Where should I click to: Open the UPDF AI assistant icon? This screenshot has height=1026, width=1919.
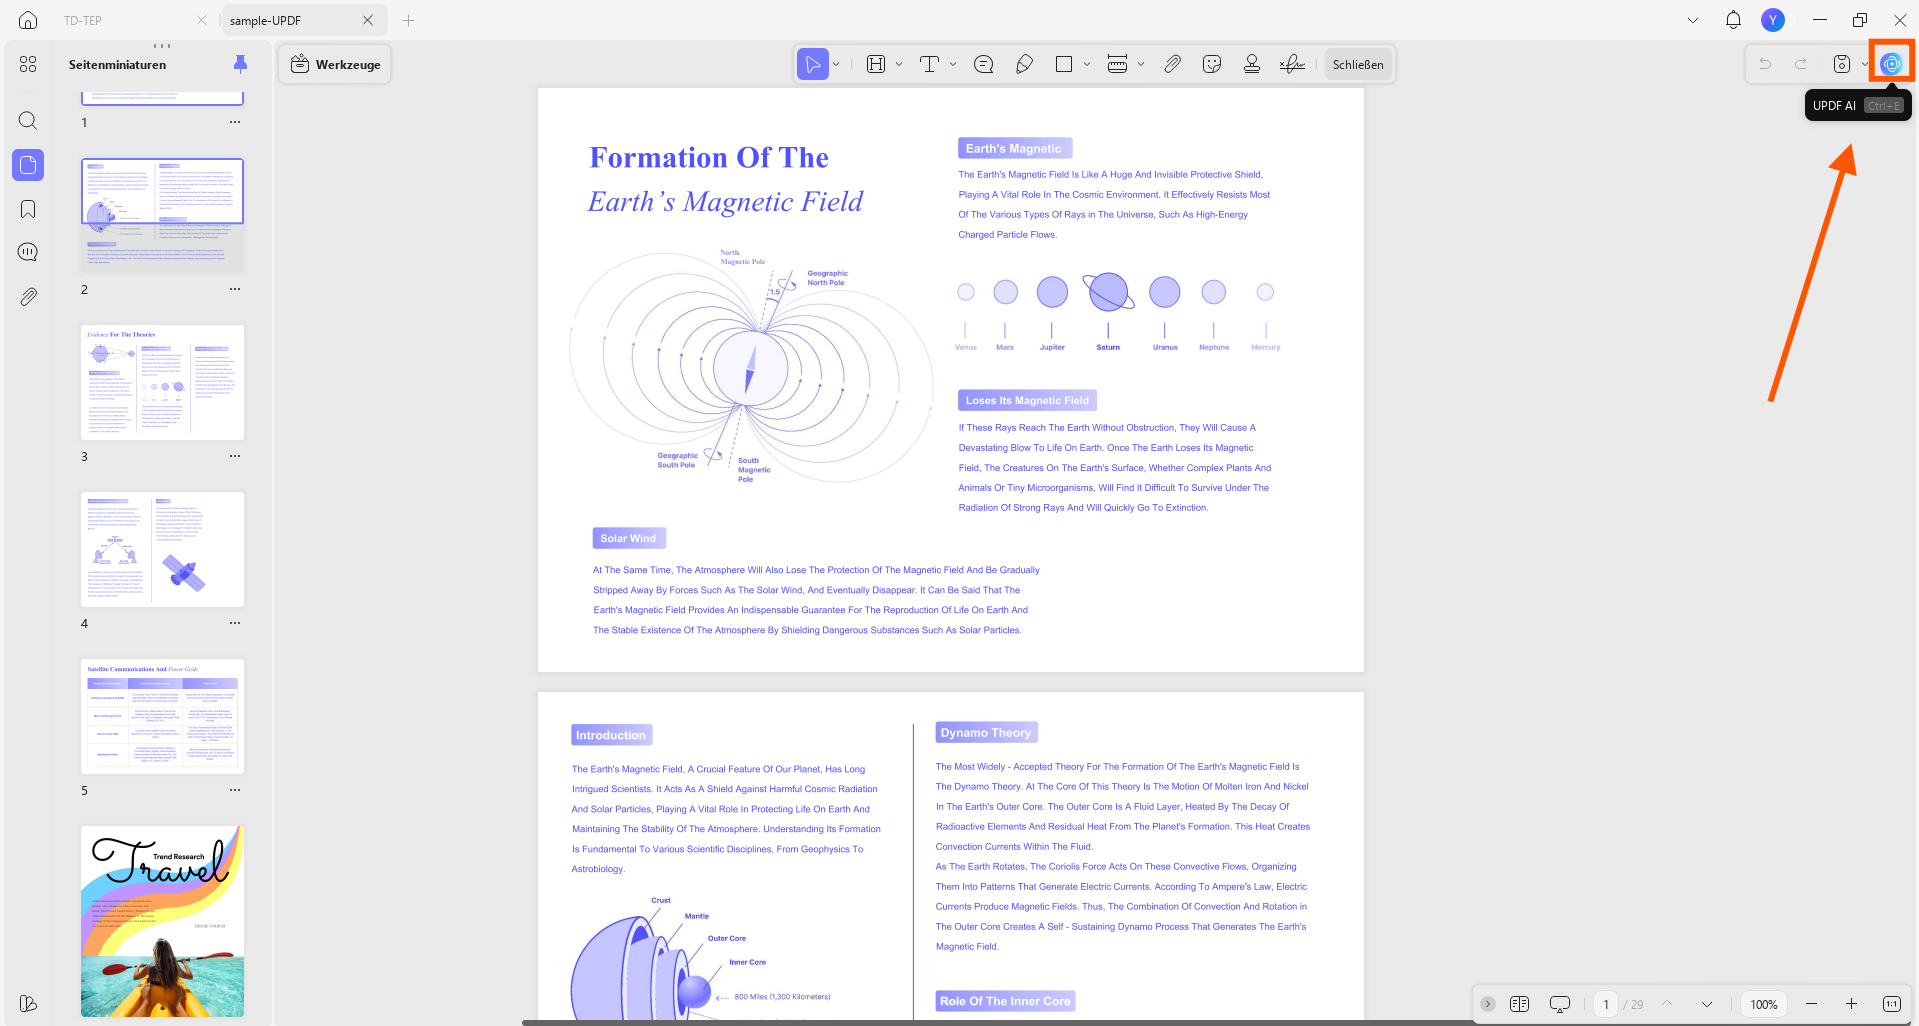1890,64
